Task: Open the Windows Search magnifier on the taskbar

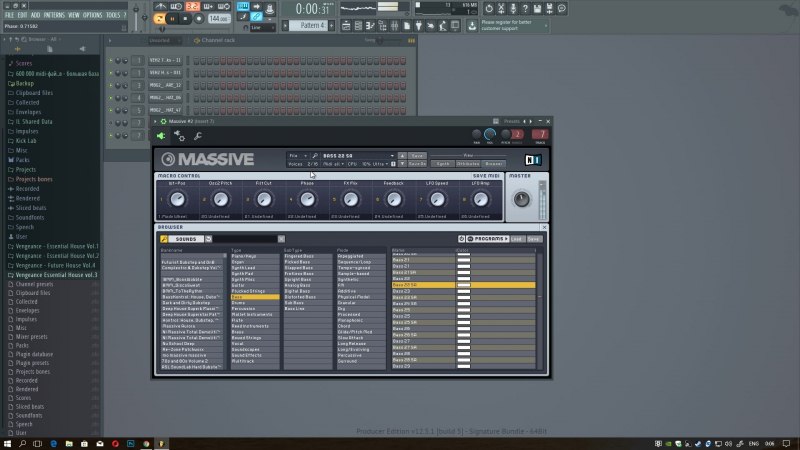Action: [22, 444]
